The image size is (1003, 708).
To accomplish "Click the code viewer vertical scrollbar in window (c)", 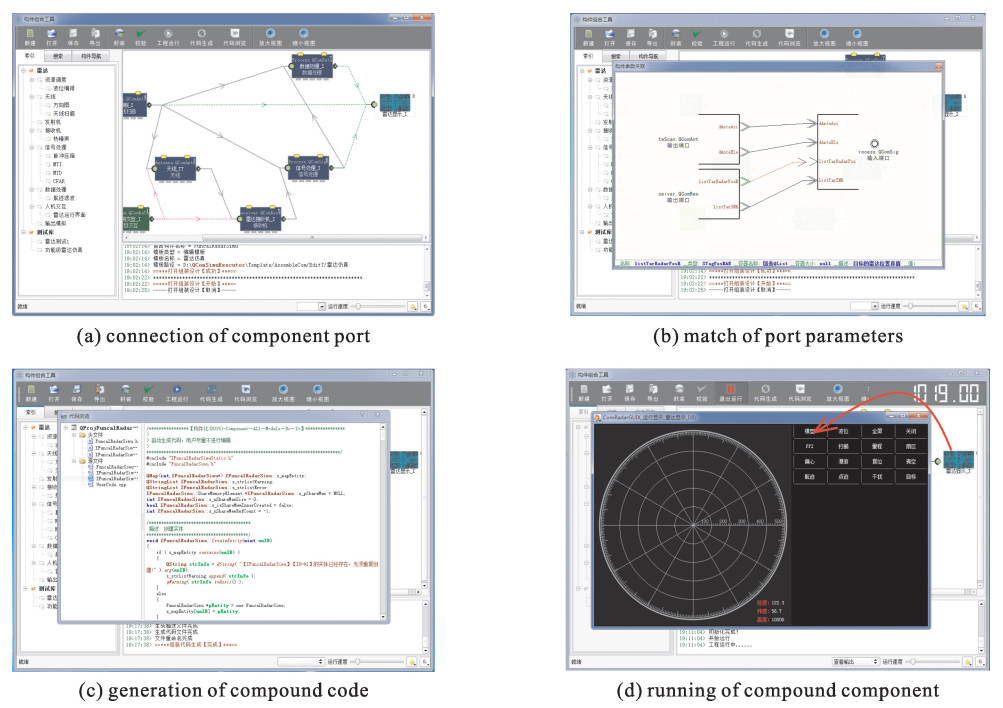I will pos(384,521).
